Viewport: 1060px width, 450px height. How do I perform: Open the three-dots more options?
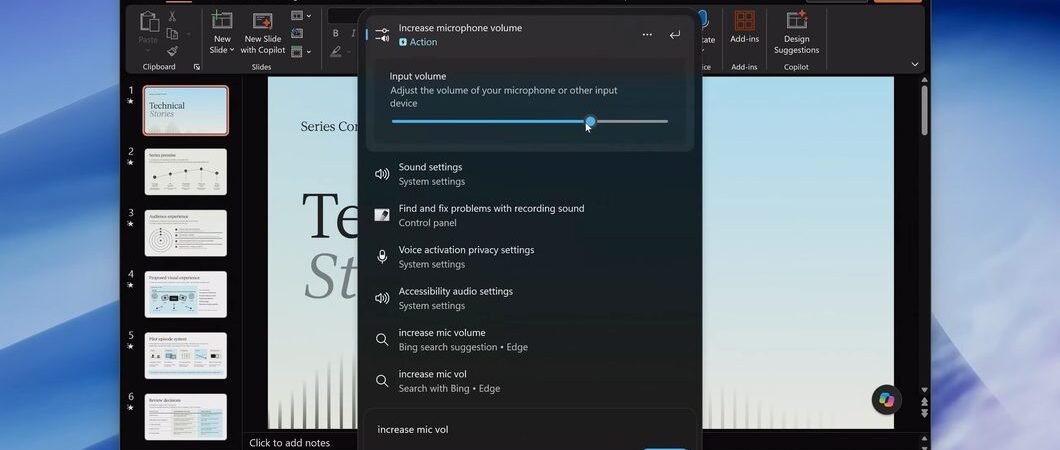(647, 34)
